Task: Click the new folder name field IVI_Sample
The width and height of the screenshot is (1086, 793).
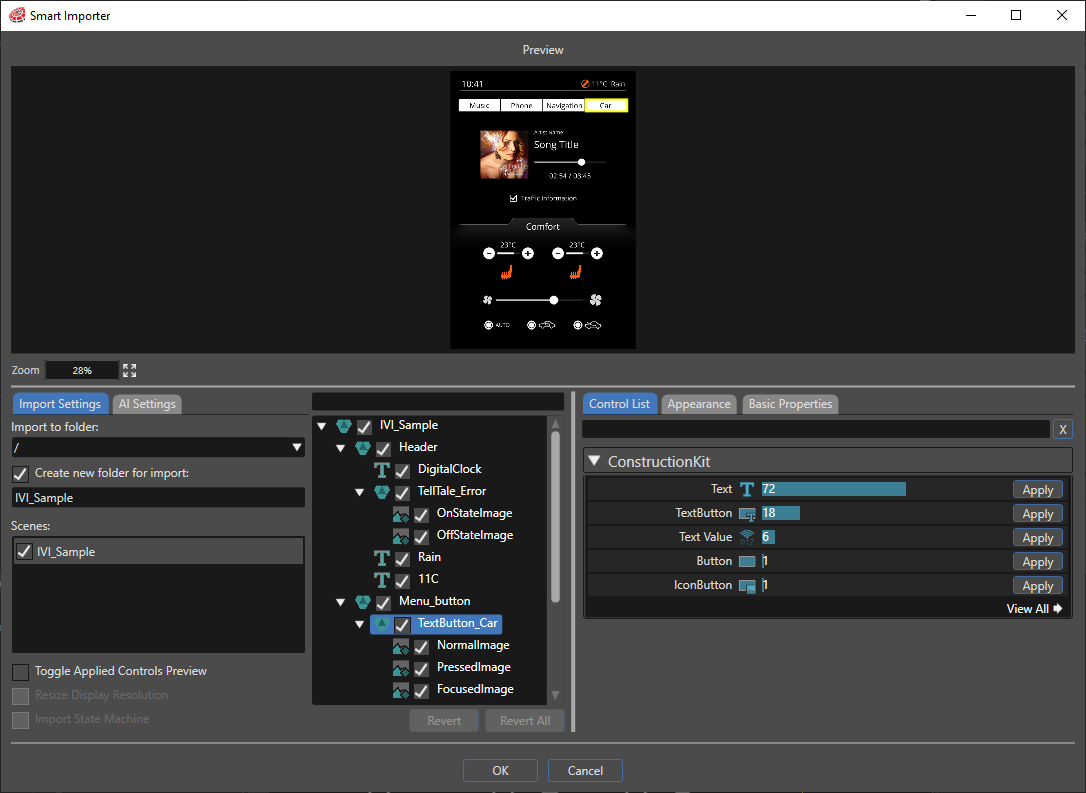Action: tap(159, 498)
